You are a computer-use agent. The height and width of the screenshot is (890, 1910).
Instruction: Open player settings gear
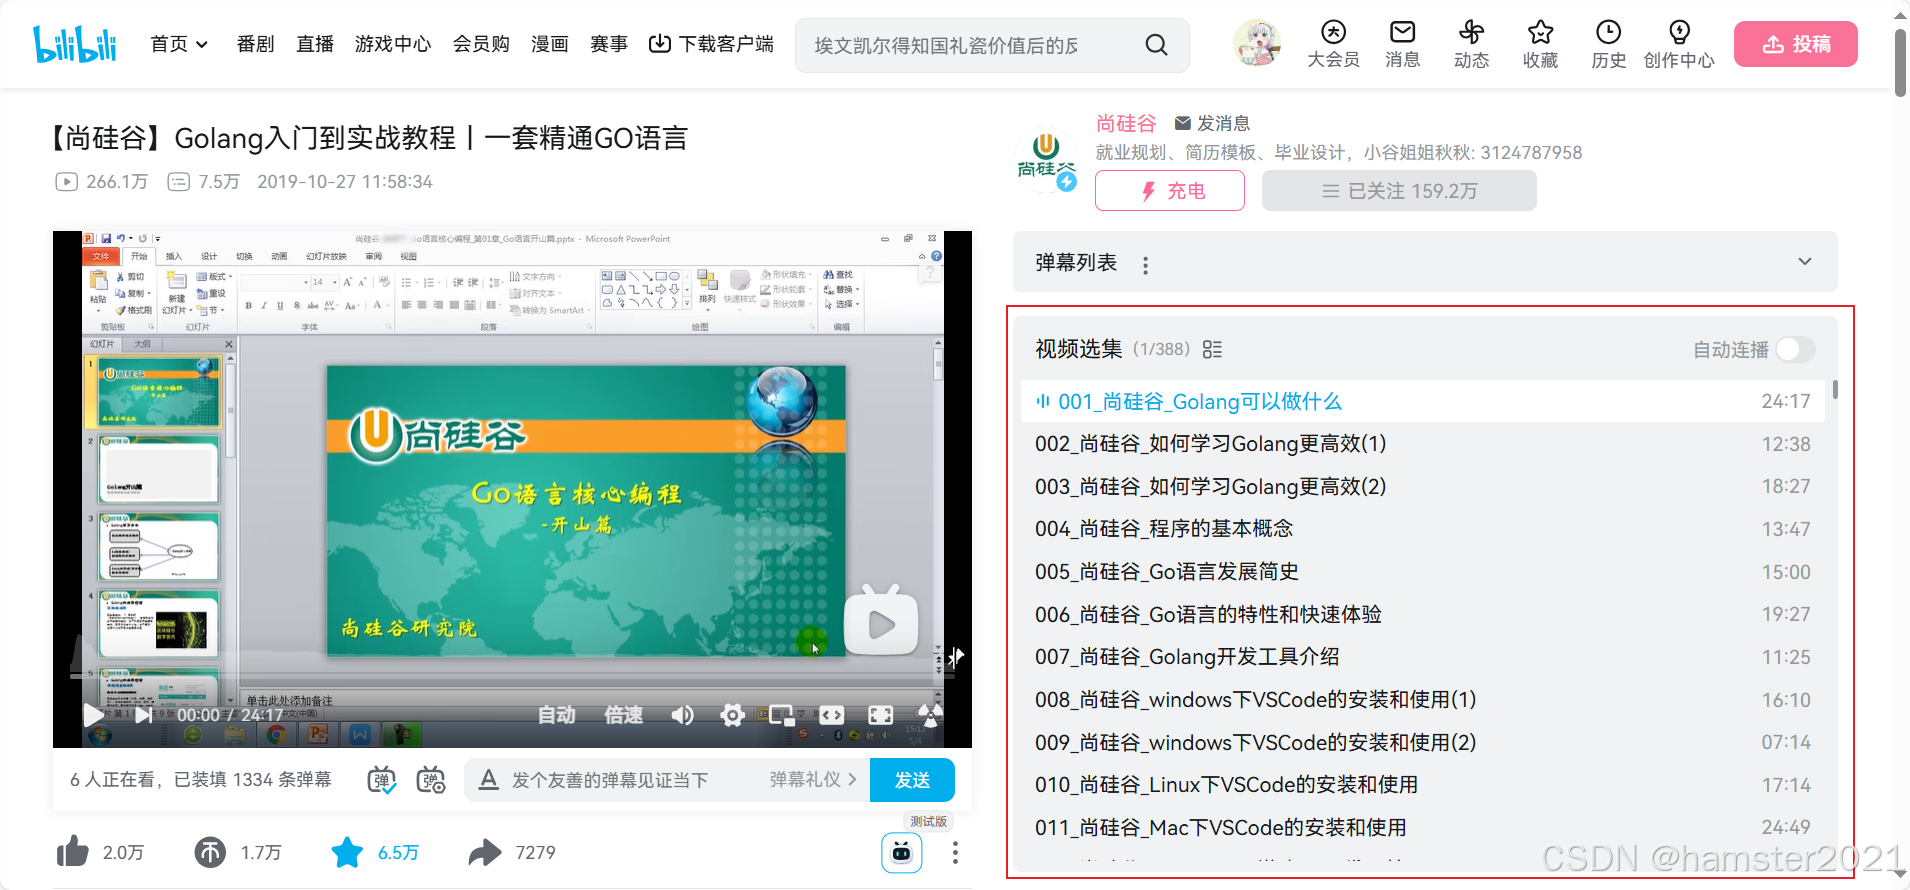point(732,715)
